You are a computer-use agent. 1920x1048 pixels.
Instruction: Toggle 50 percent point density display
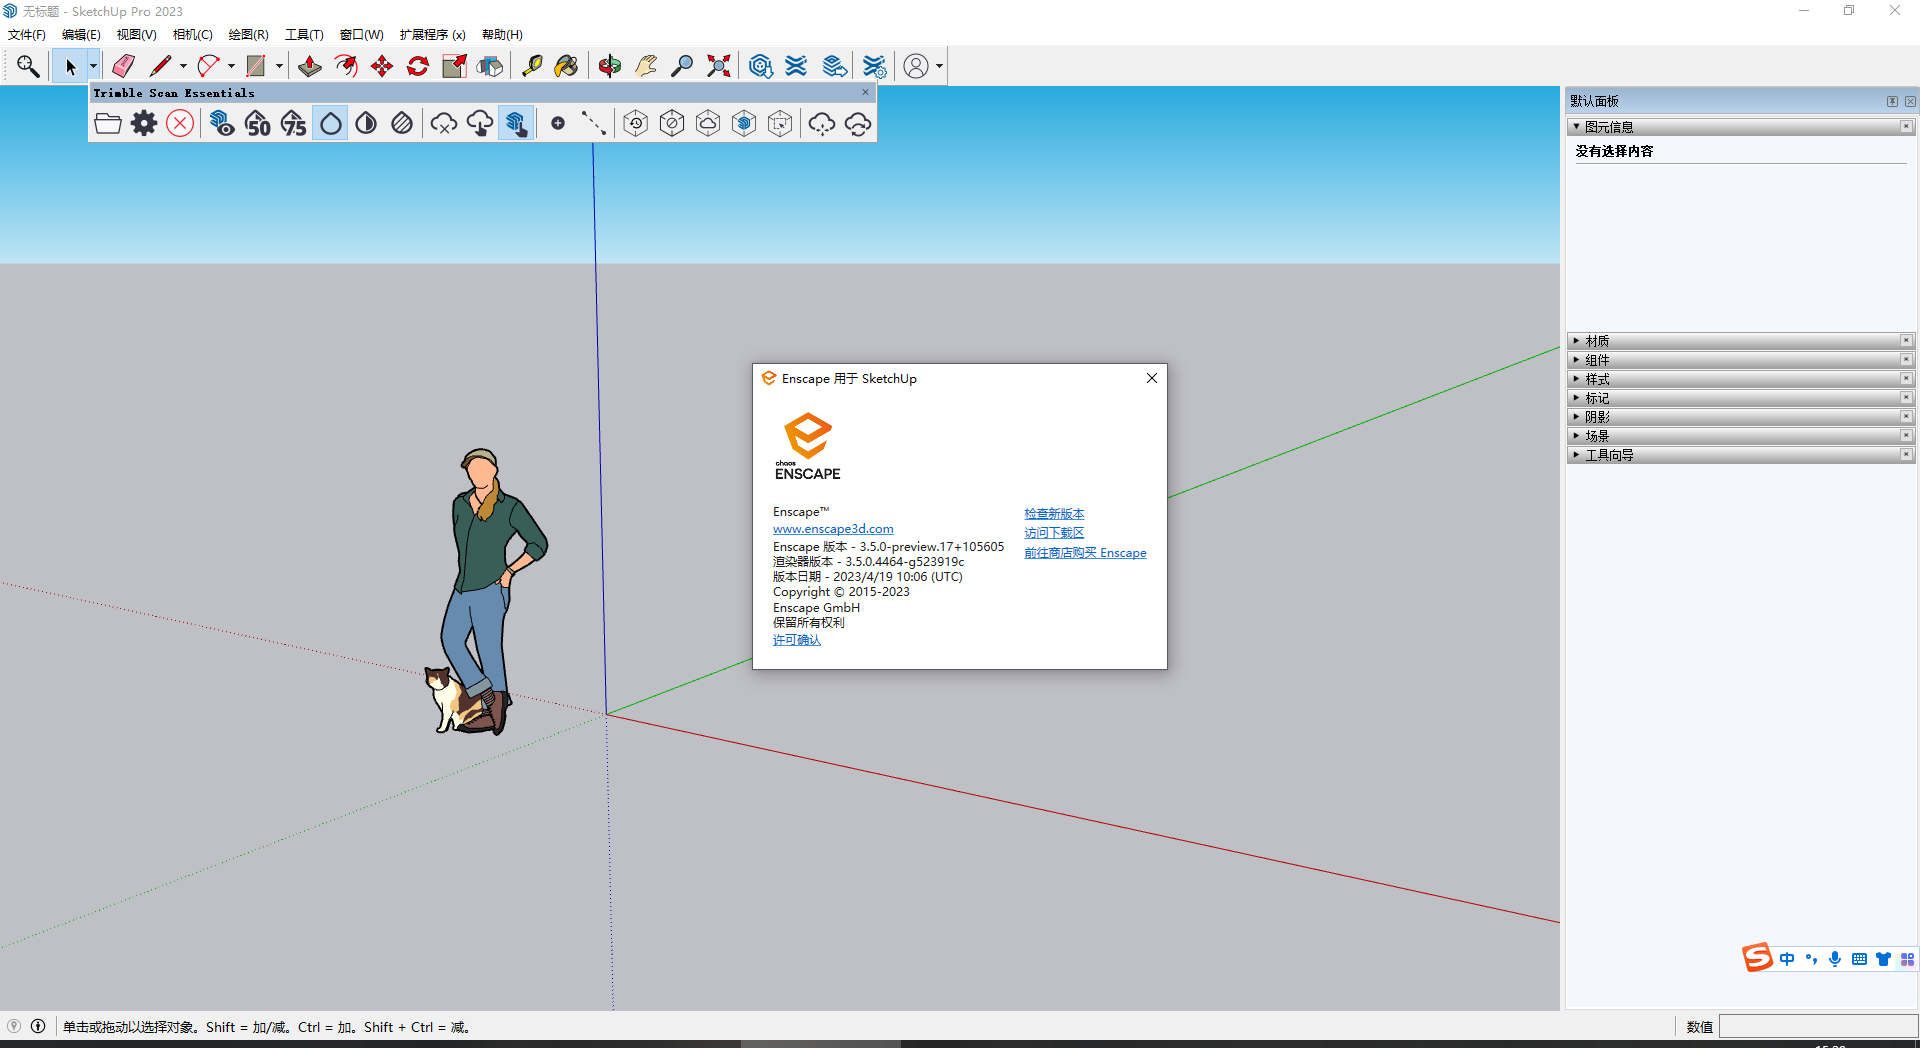pos(257,123)
